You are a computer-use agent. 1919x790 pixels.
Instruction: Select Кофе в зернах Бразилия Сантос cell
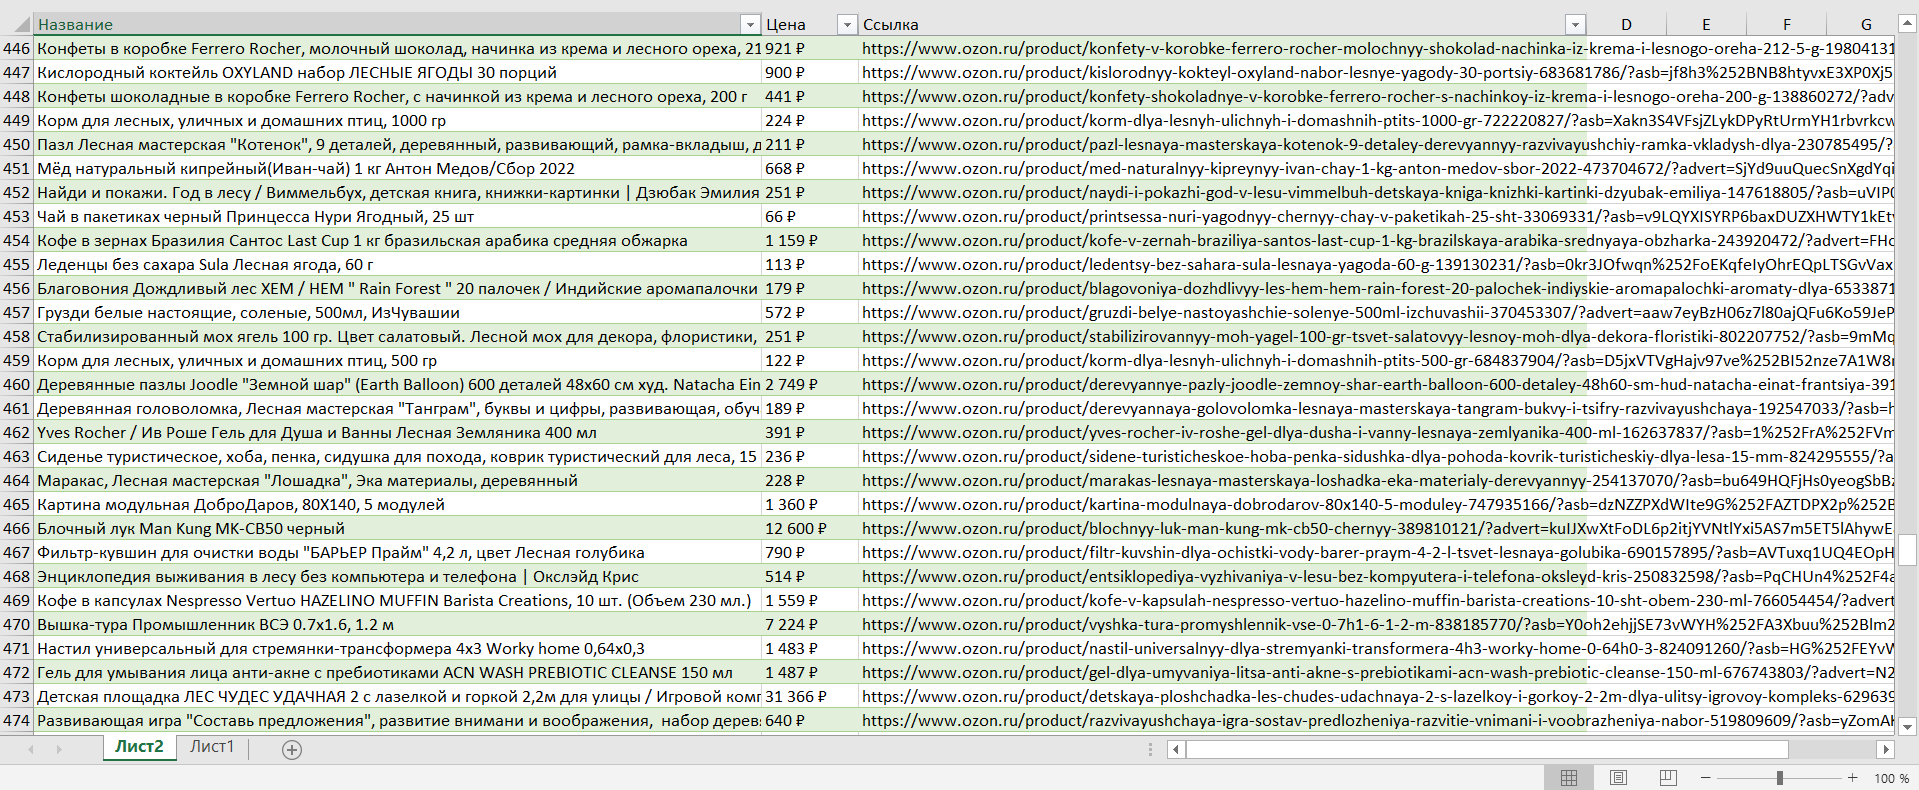click(x=398, y=240)
